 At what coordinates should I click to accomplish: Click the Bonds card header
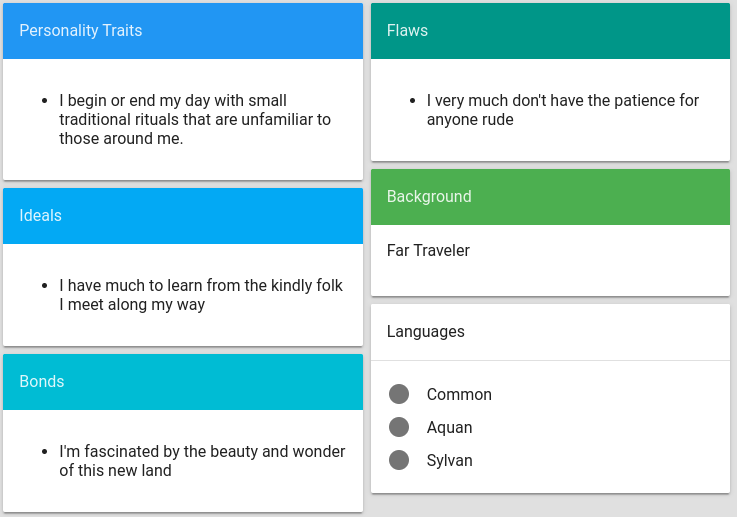(183, 382)
